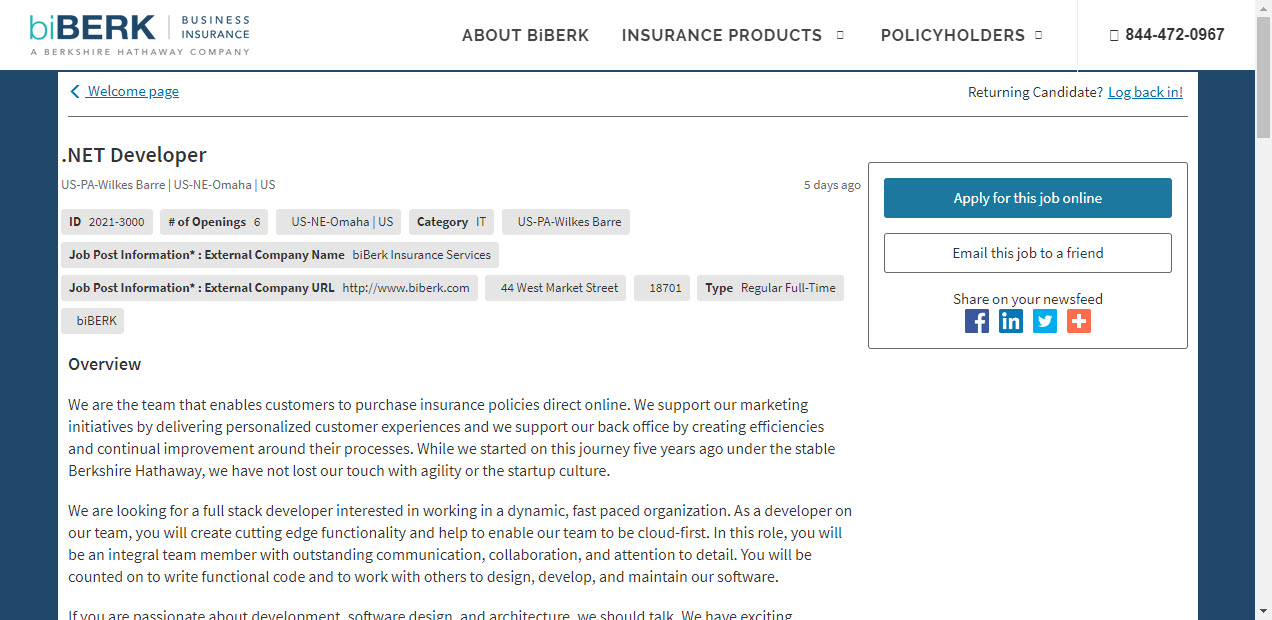Click the External Company Name biBerk Insurance Services tag
Image resolution: width=1272 pixels, height=620 pixels.
pyautogui.click(x=280, y=255)
